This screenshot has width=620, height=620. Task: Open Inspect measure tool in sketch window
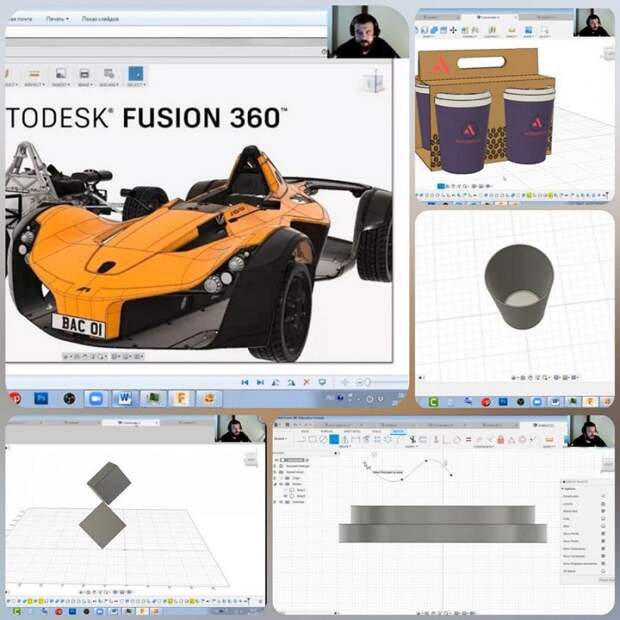pyautogui.click(x=548, y=439)
